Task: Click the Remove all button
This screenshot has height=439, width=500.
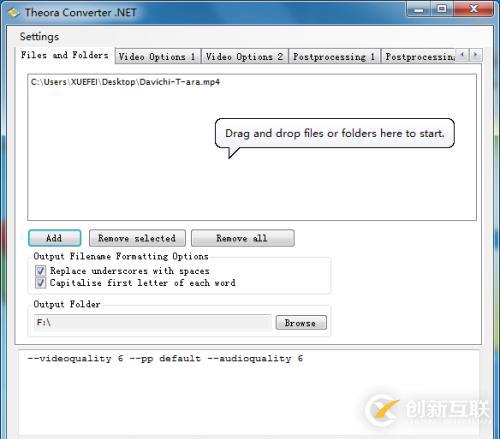Action: coord(242,238)
